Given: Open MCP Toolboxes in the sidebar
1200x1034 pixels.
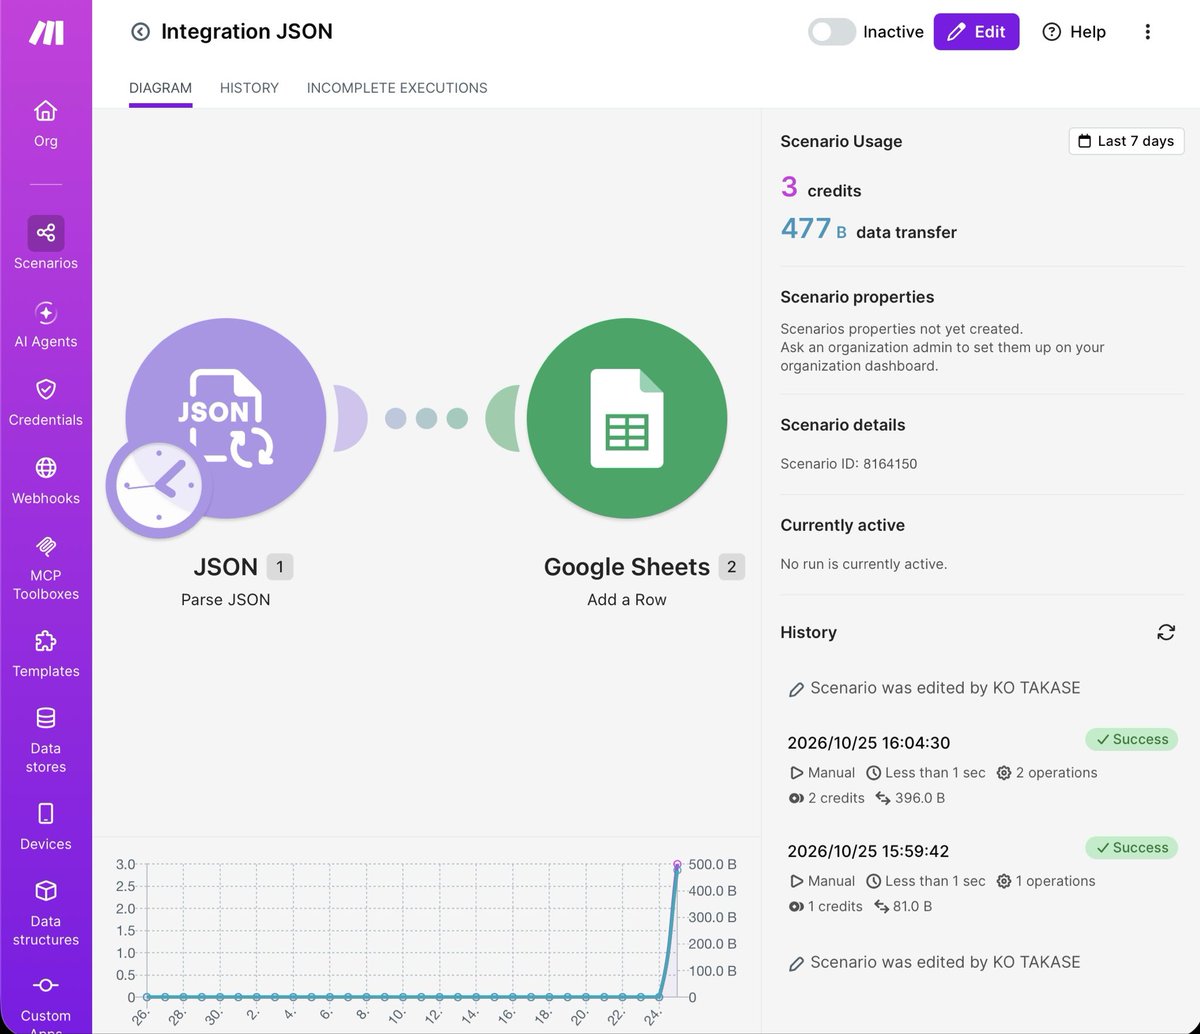Looking at the screenshot, I should point(46,567).
